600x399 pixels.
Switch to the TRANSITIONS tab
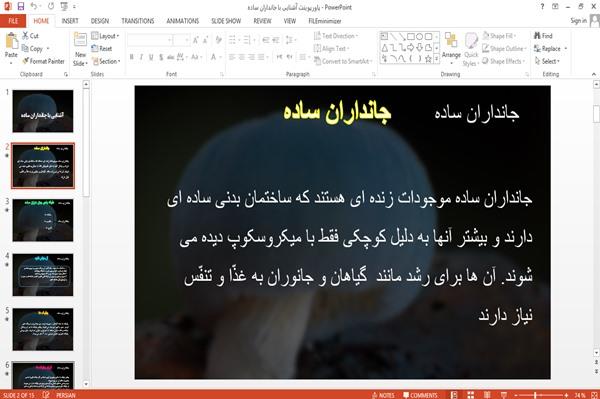point(138,21)
